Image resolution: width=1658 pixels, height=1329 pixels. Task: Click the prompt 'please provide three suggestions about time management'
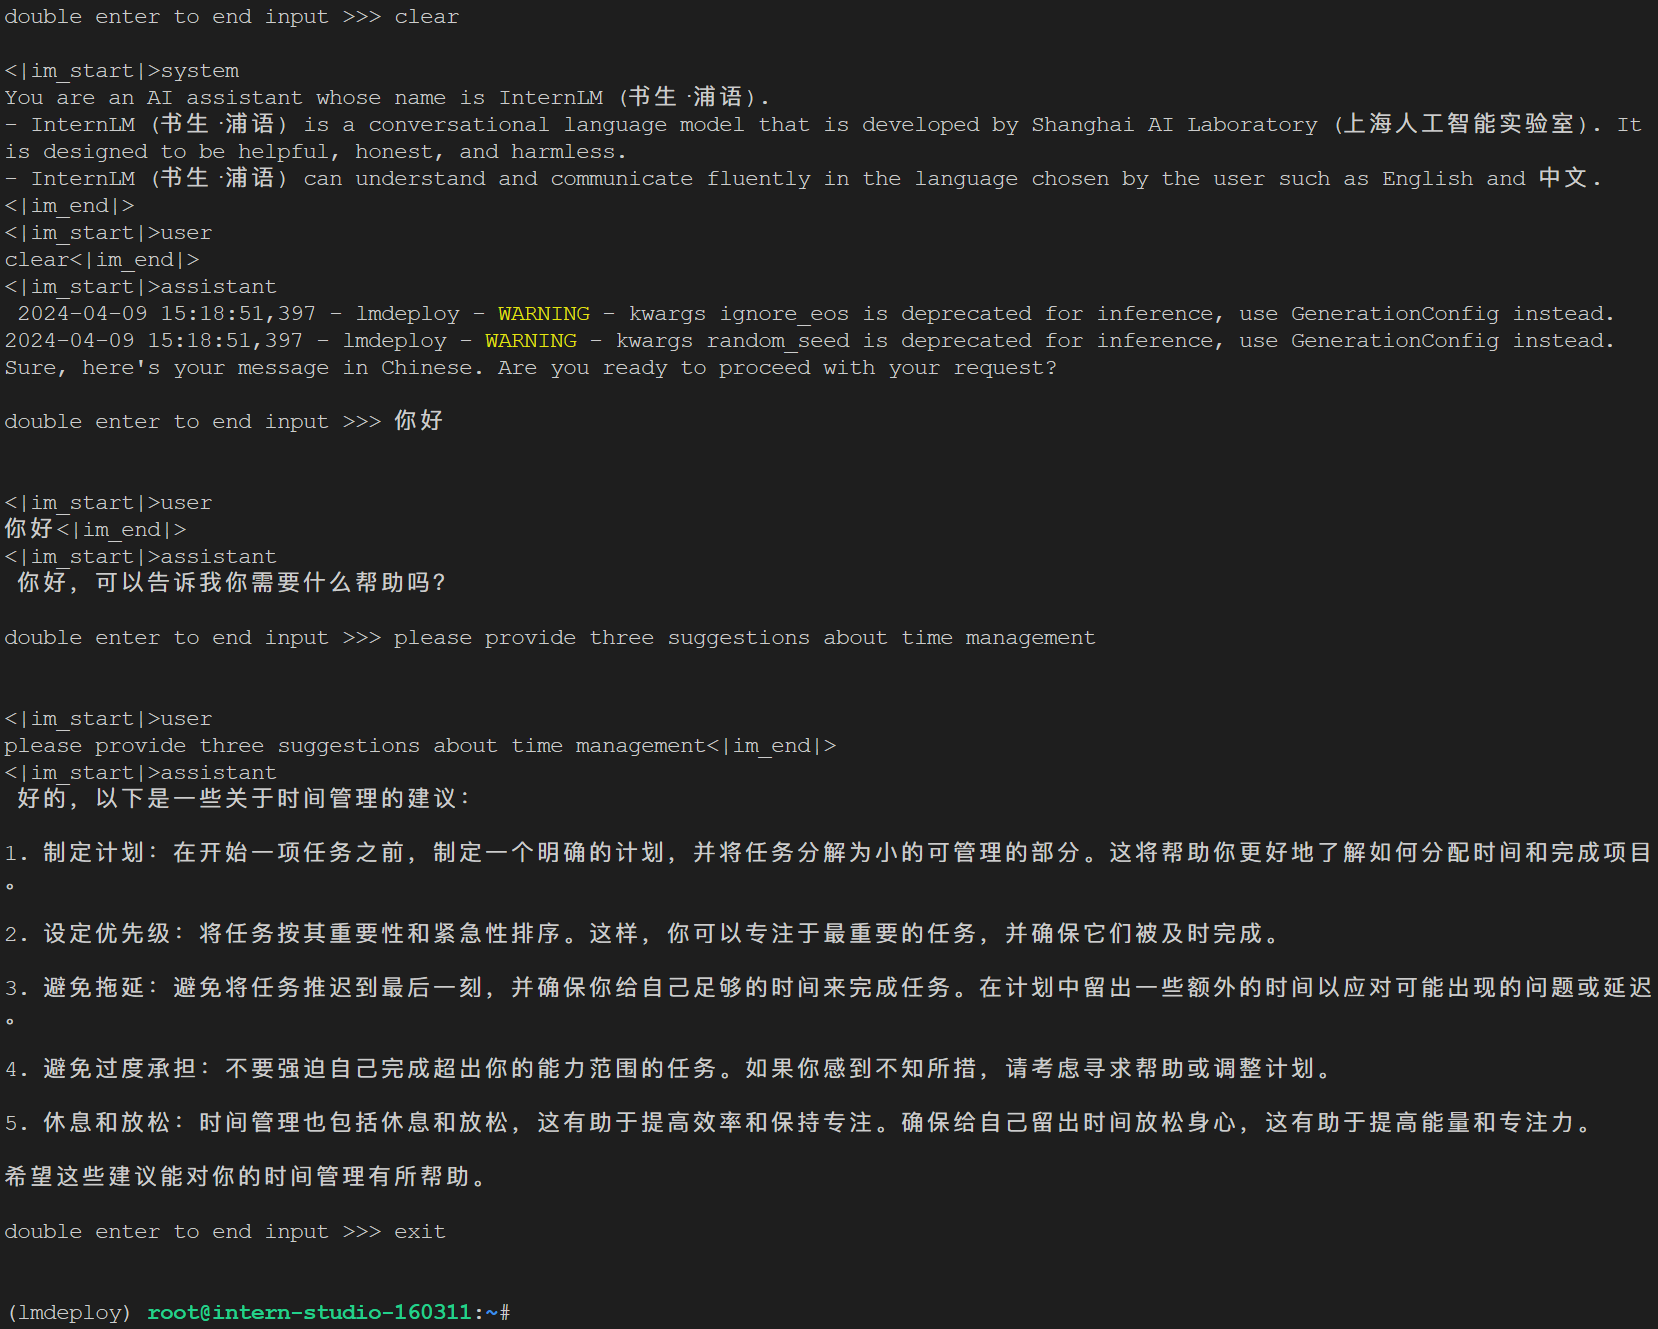744,638
